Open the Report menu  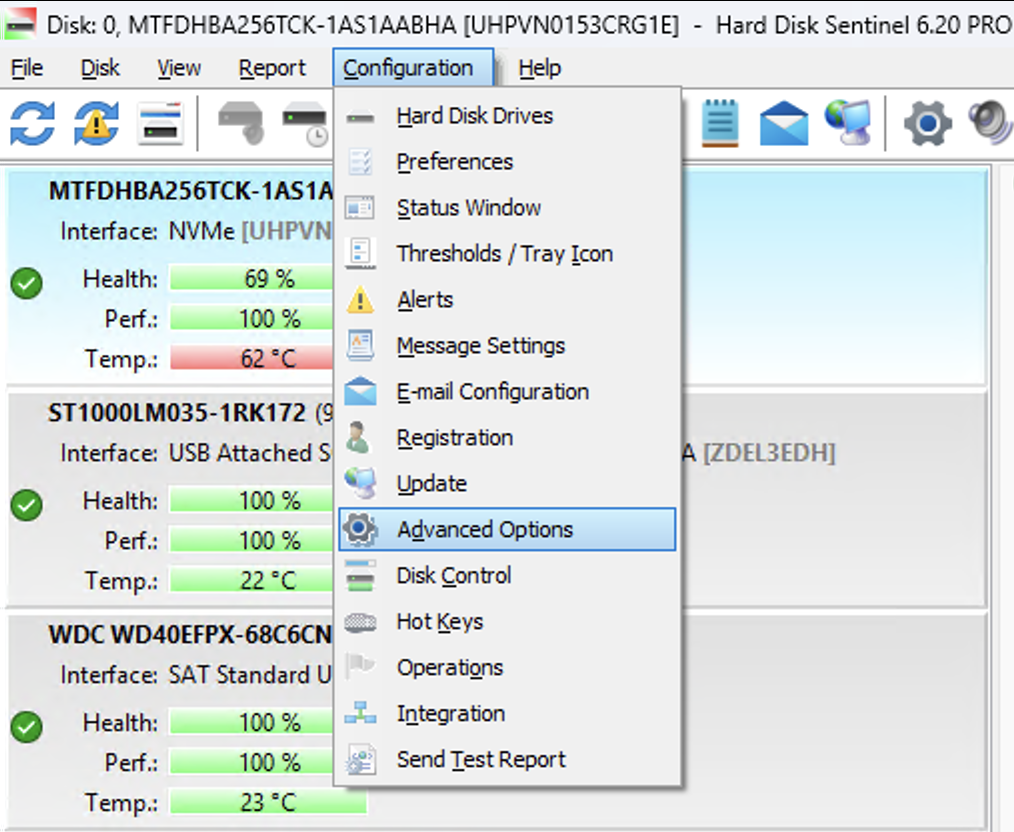coord(272,68)
